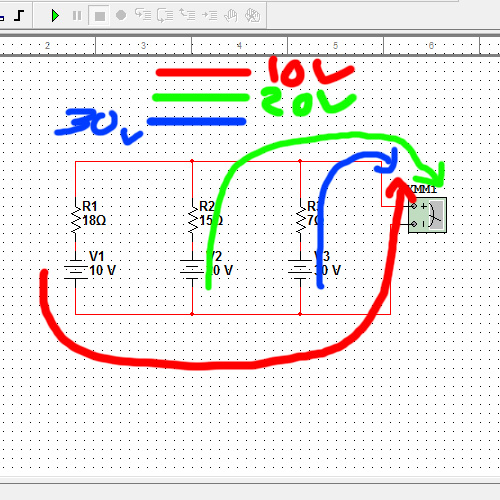Pause the running simulation
Viewport: 500px width, 500px height.
pyautogui.click(x=77, y=16)
